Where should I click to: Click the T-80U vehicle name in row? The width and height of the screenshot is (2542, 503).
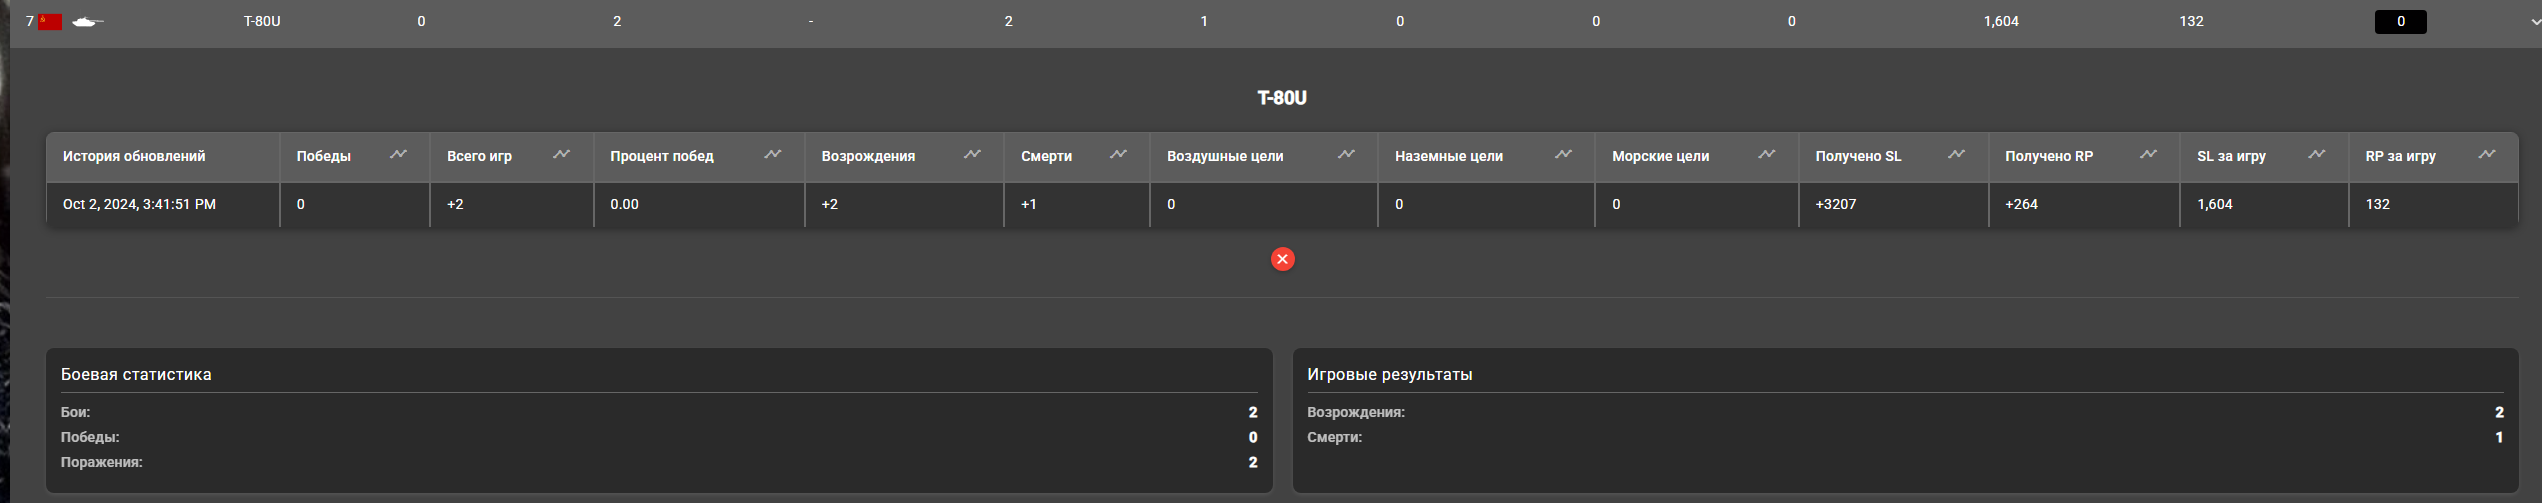point(262,21)
